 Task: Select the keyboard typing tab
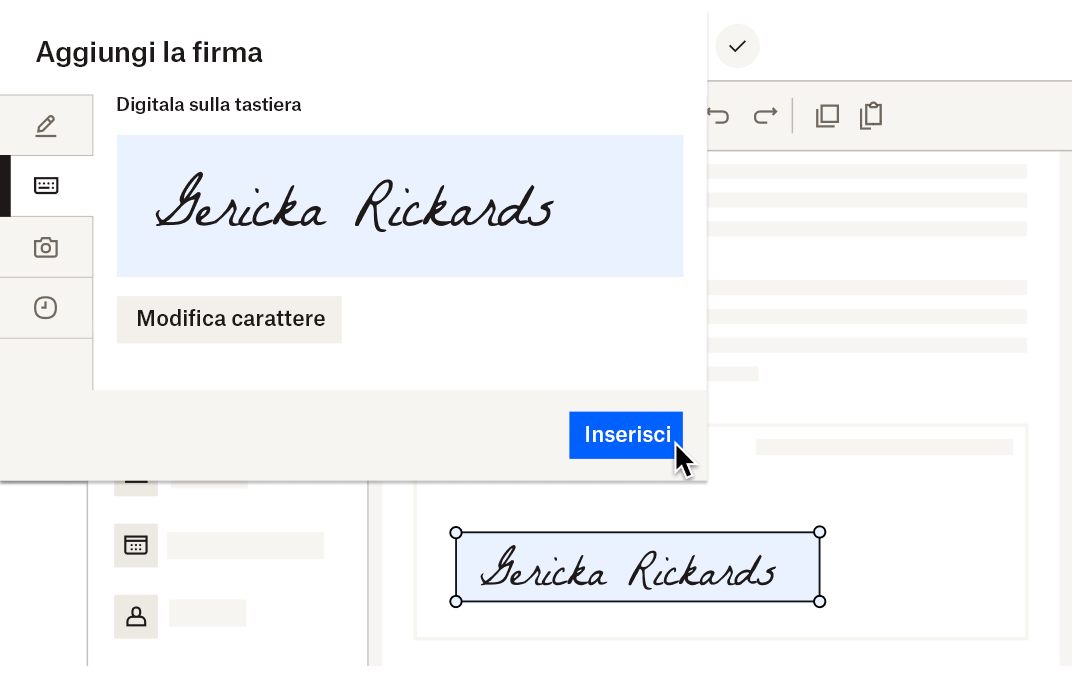pyautogui.click(x=46, y=186)
